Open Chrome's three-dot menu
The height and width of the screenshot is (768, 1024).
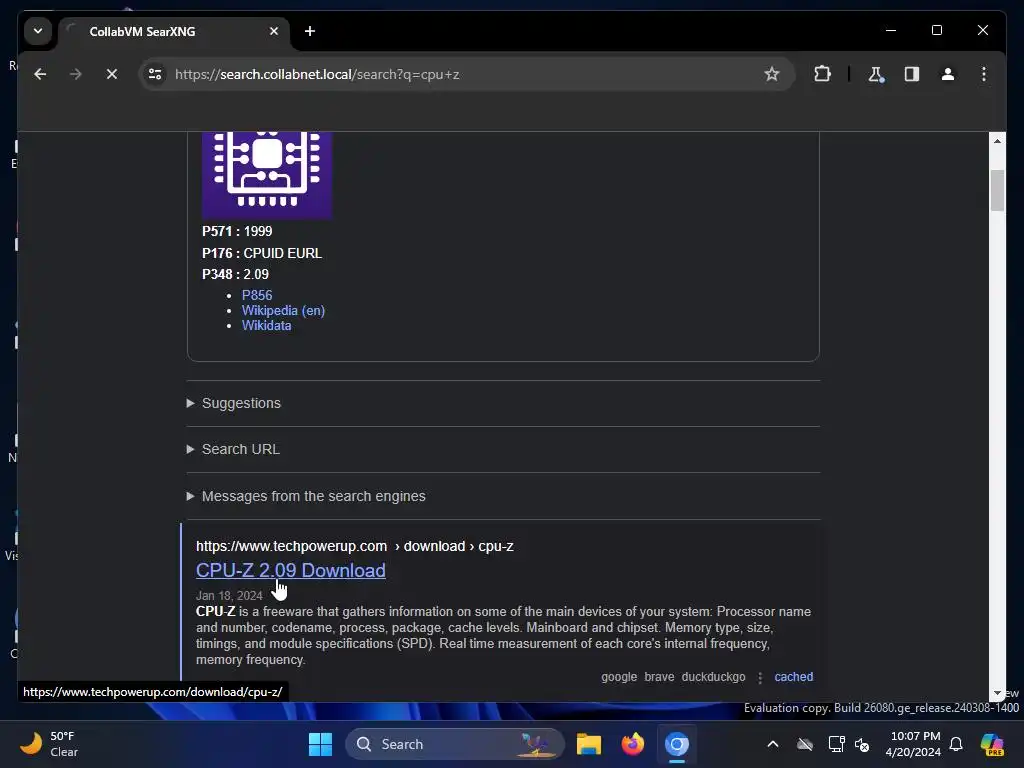984,74
